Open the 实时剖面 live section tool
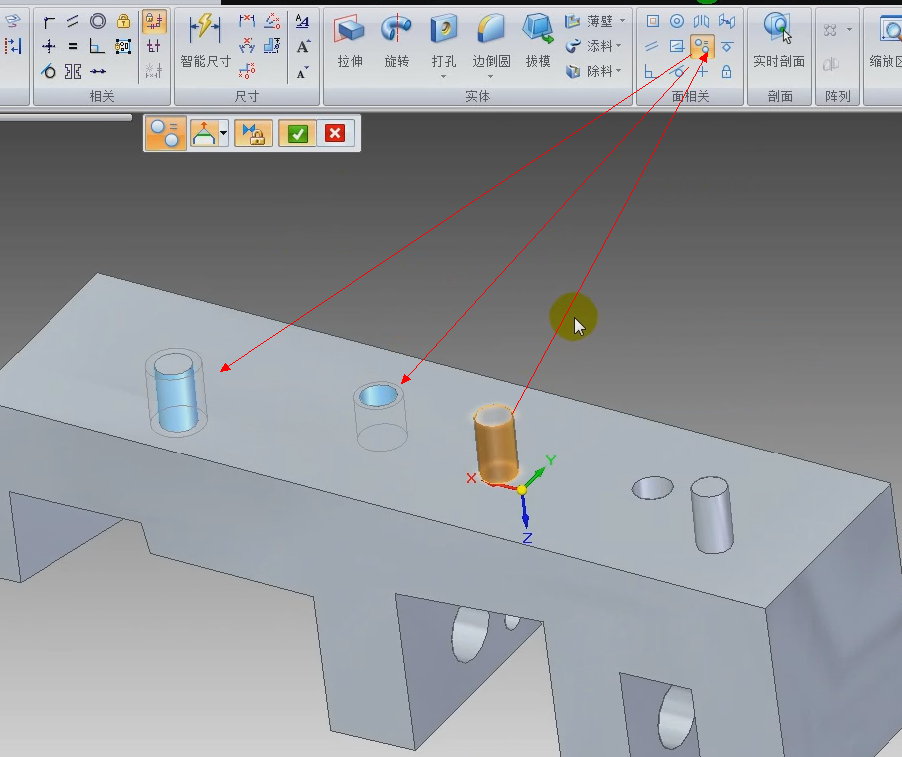Viewport: 902px width, 757px height. point(779,40)
